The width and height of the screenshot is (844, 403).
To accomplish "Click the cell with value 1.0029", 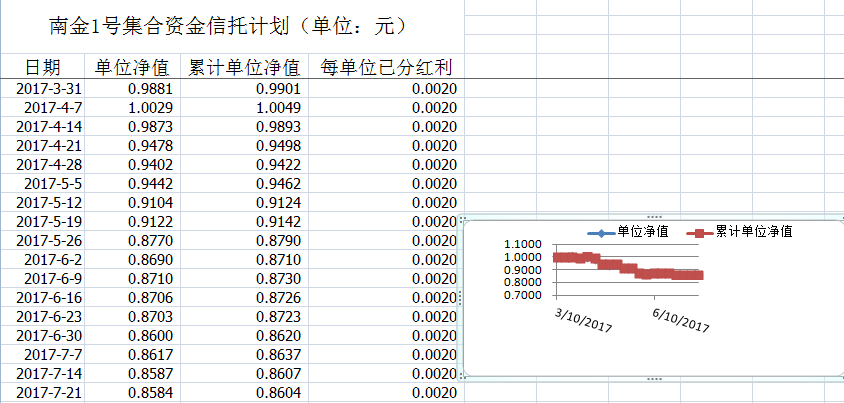I will [x=146, y=108].
